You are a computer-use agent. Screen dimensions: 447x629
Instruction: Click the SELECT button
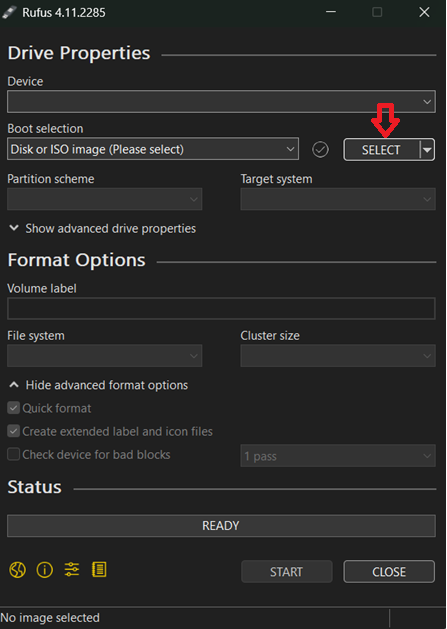[381, 150]
